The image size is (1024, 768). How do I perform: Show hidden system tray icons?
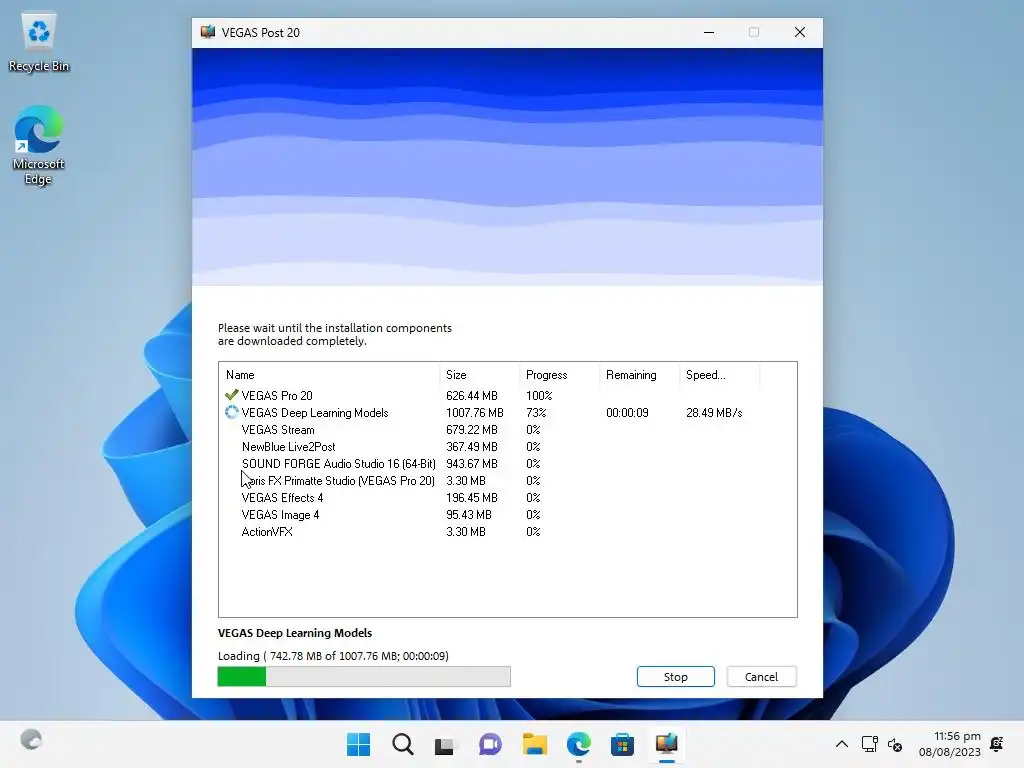point(842,744)
